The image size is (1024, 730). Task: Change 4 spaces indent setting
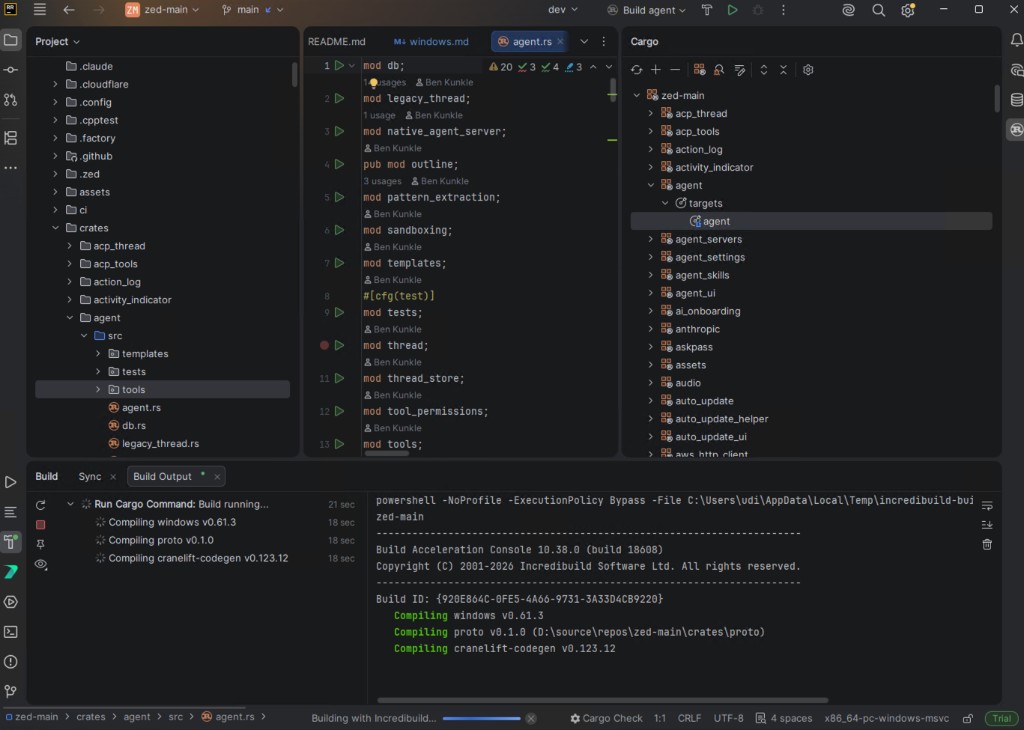pyautogui.click(x=784, y=718)
